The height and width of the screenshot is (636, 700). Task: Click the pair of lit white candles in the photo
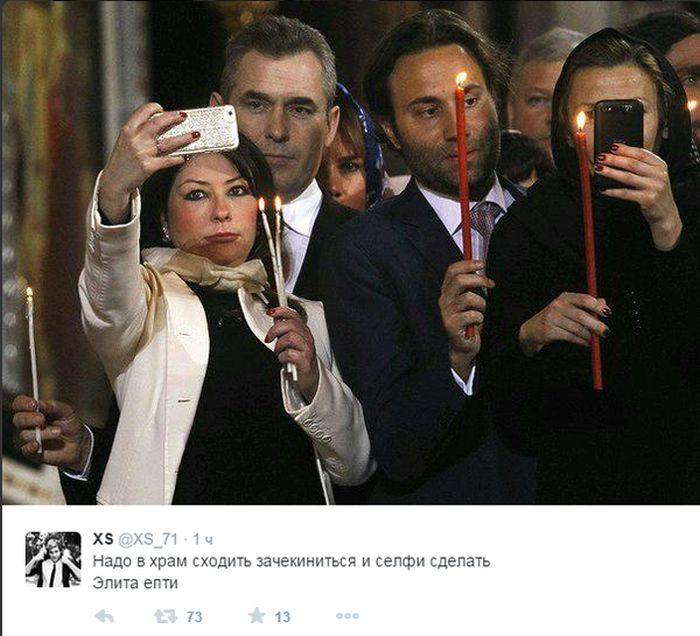tap(277, 286)
